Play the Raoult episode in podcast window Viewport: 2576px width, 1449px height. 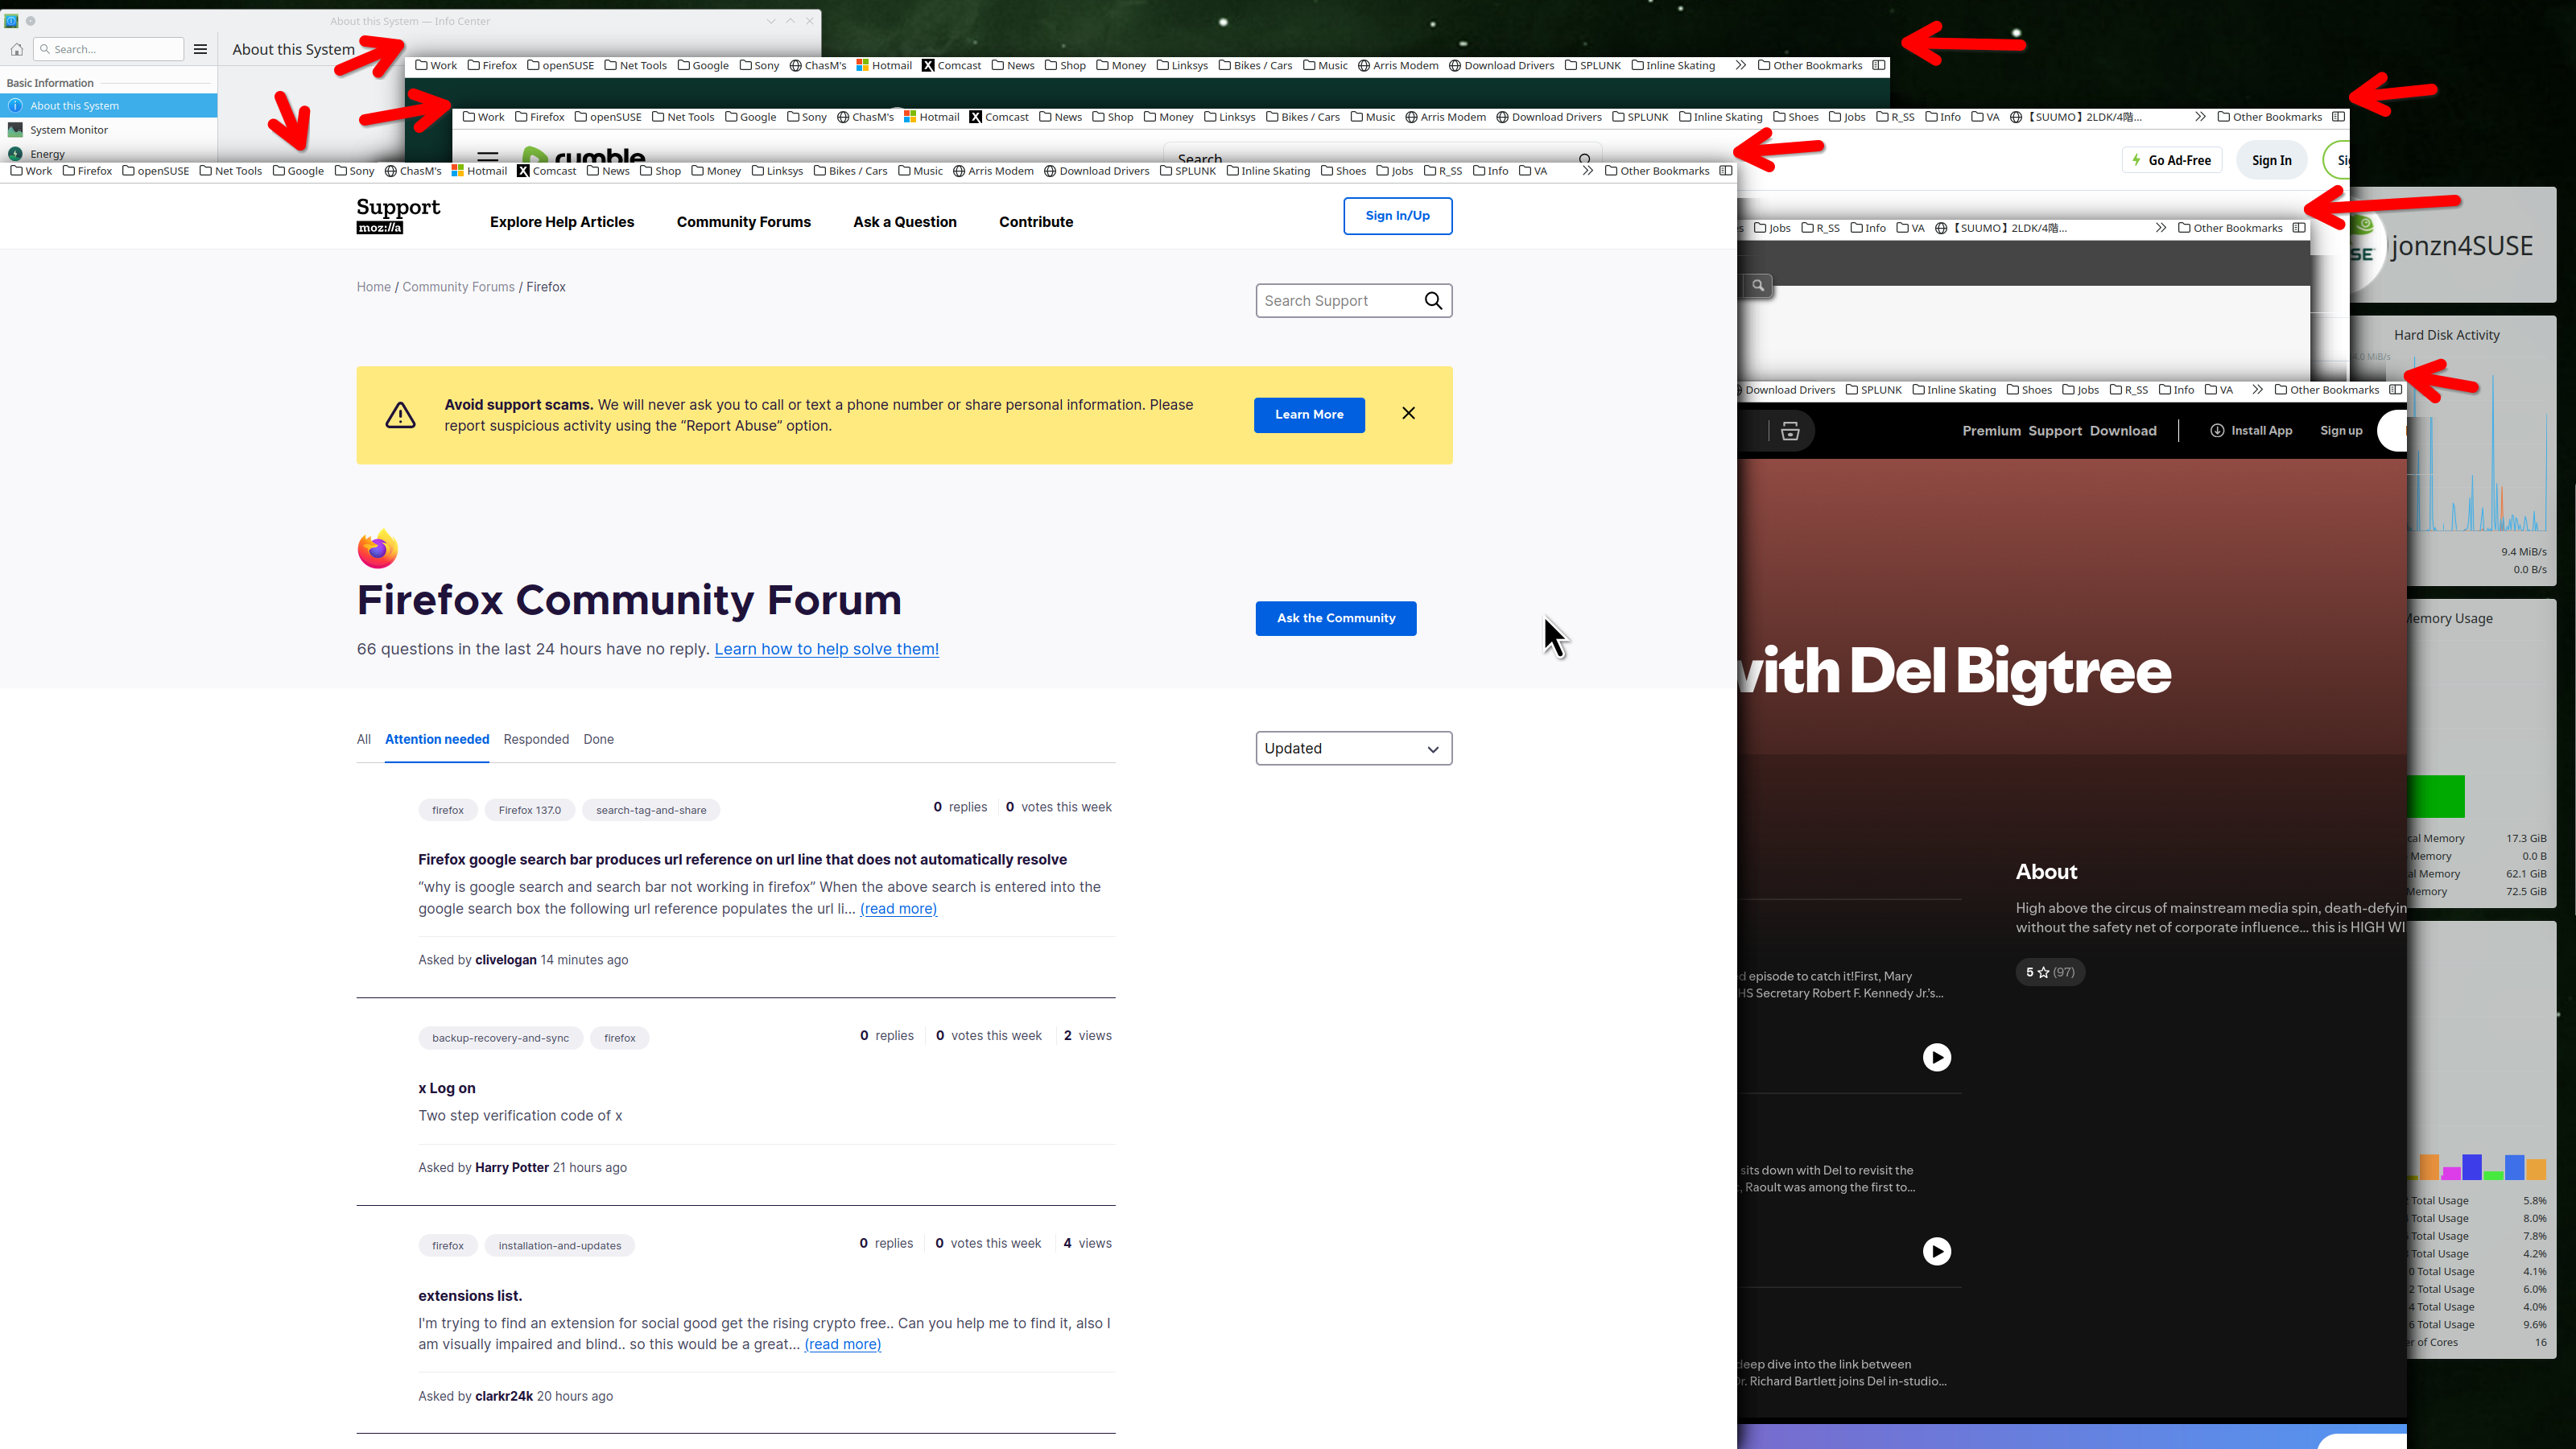pos(1937,1252)
